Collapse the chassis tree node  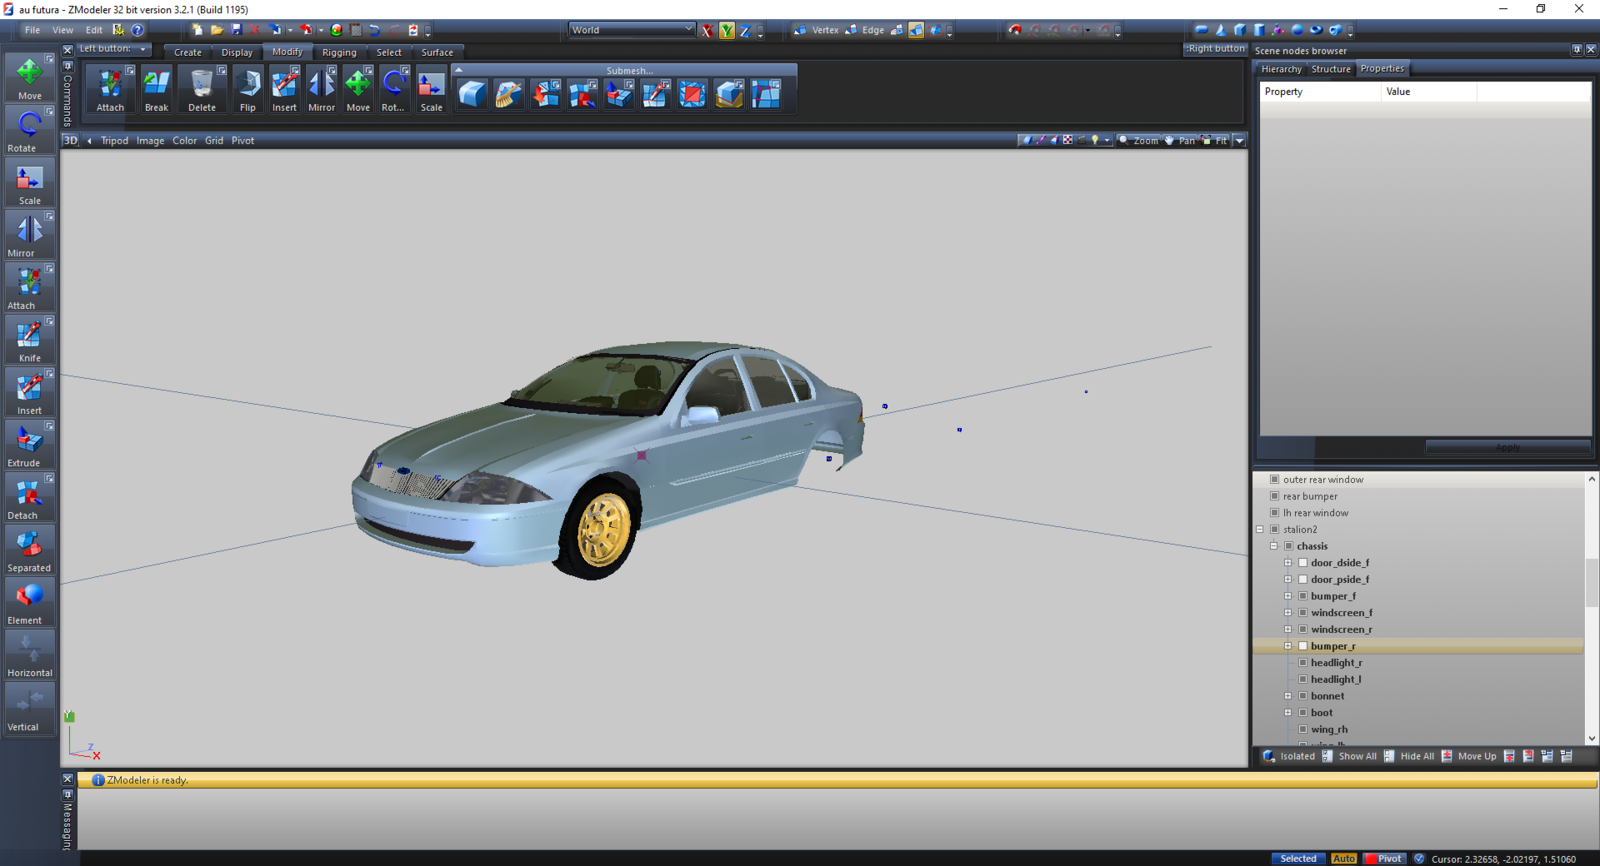pos(1274,546)
